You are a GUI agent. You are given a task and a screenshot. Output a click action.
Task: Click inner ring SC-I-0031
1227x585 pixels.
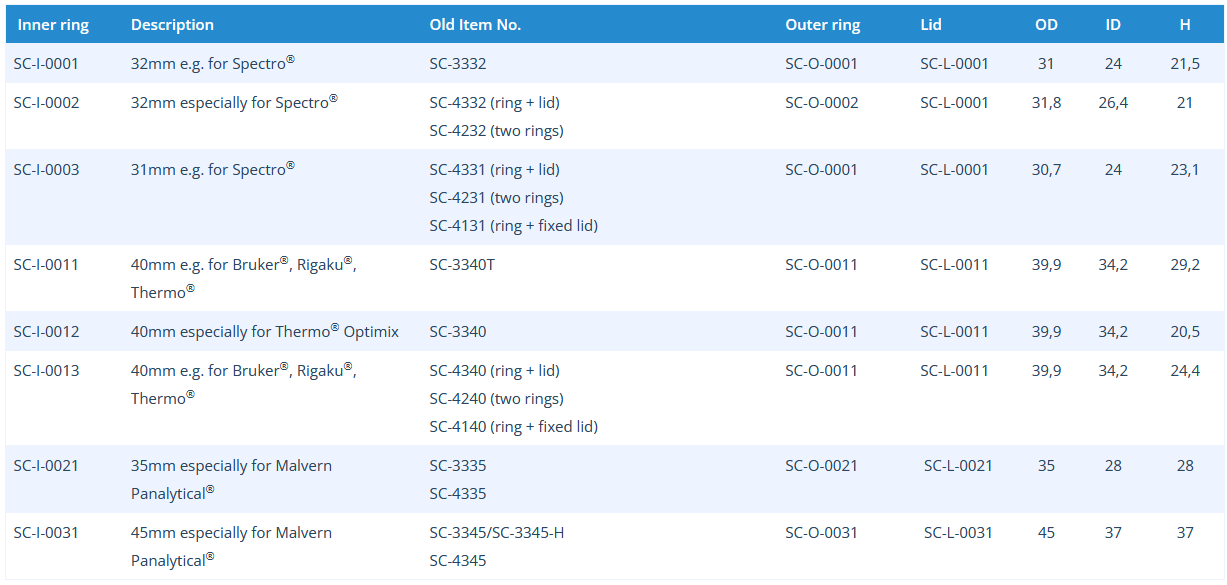[46, 533]
